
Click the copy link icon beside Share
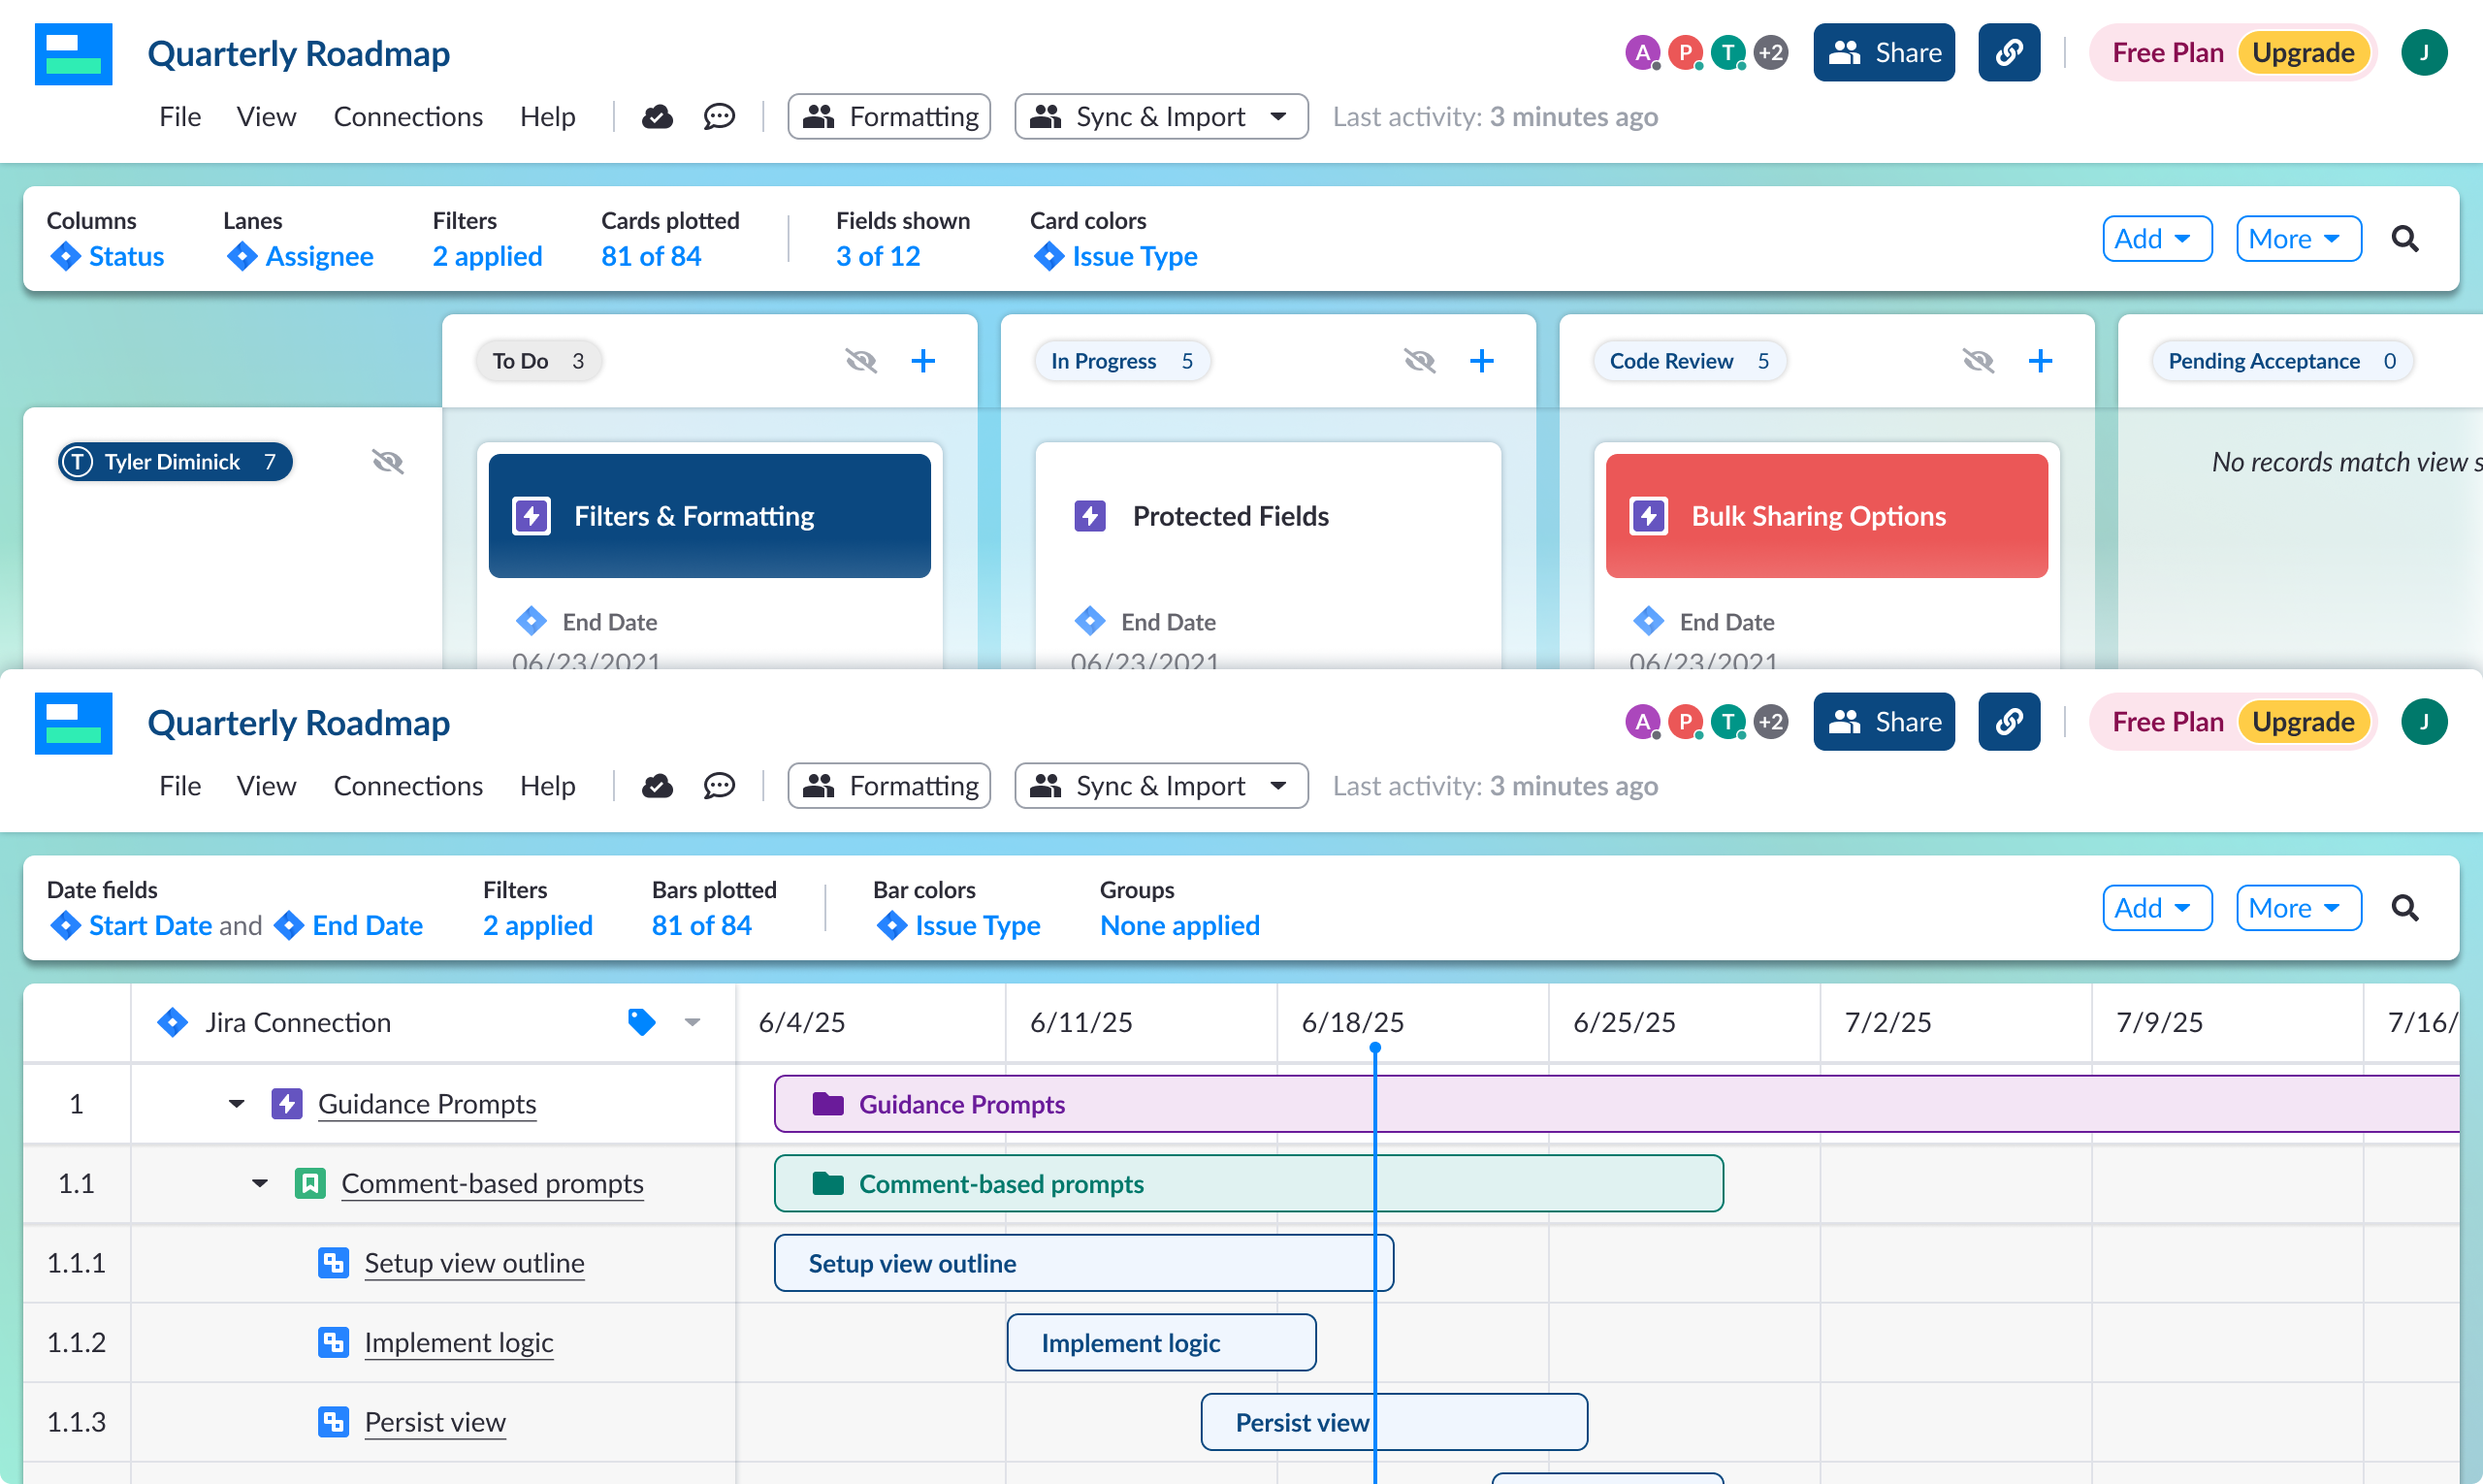tap(2008, 52)
